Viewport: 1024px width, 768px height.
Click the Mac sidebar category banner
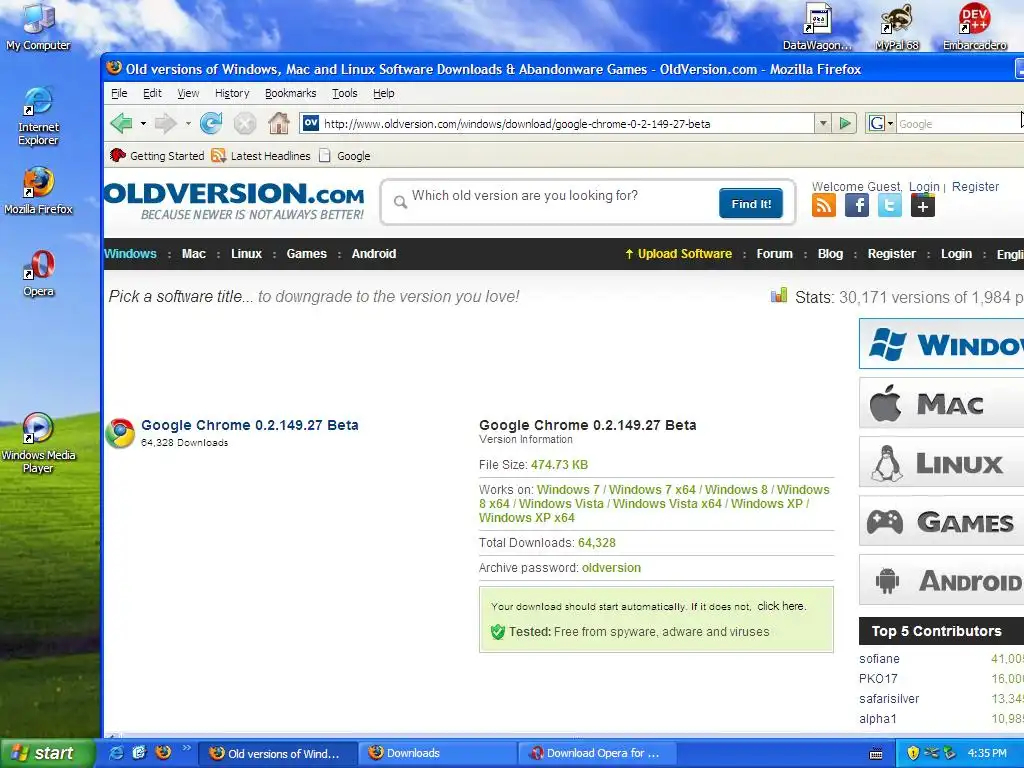[942, 403]
